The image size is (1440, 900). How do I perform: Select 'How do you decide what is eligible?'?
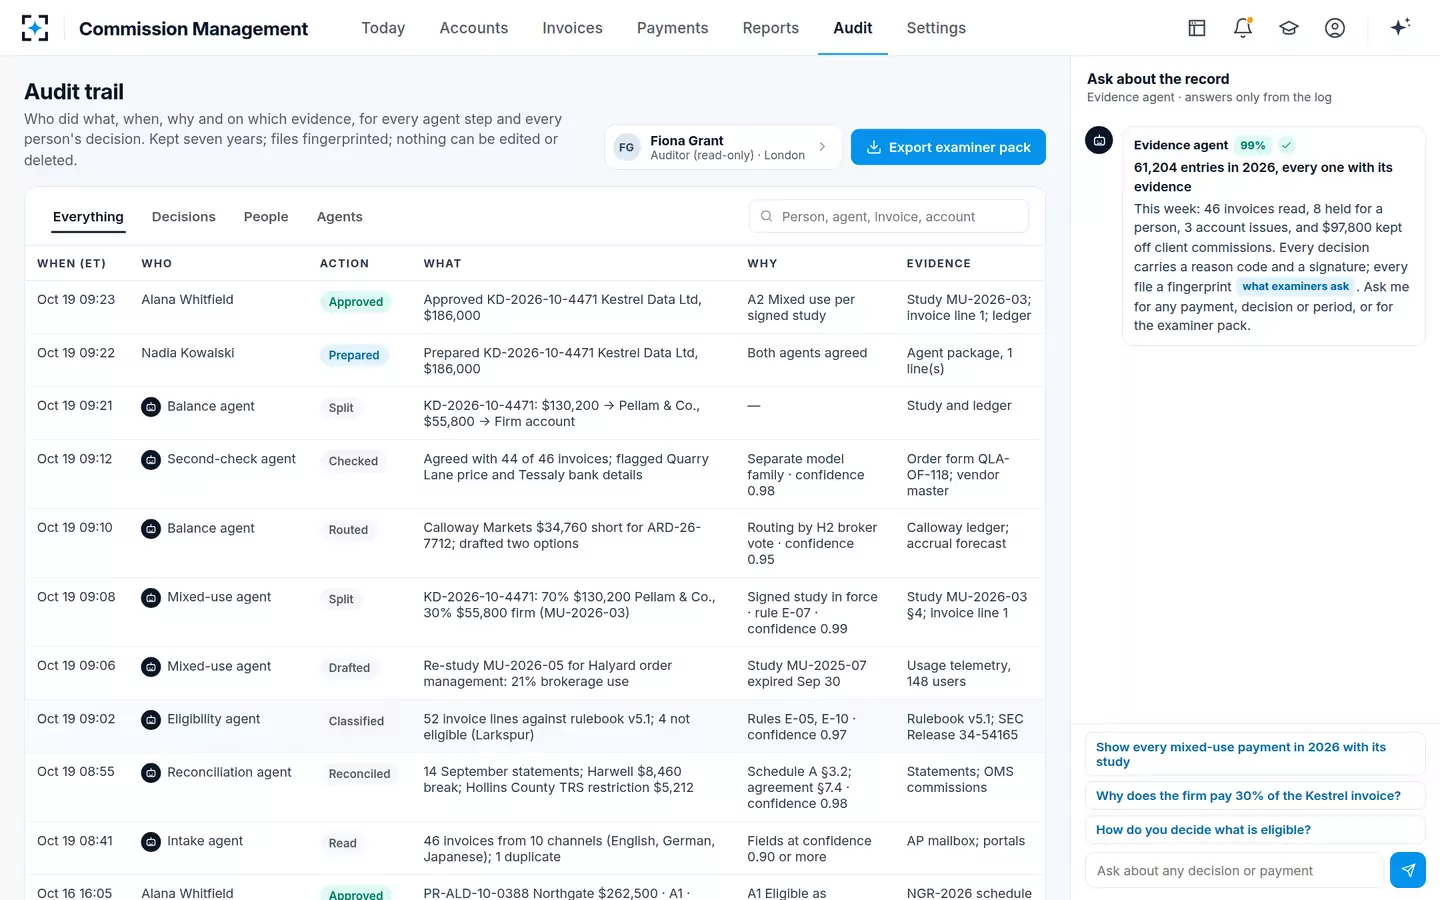tap(1255, 830)
